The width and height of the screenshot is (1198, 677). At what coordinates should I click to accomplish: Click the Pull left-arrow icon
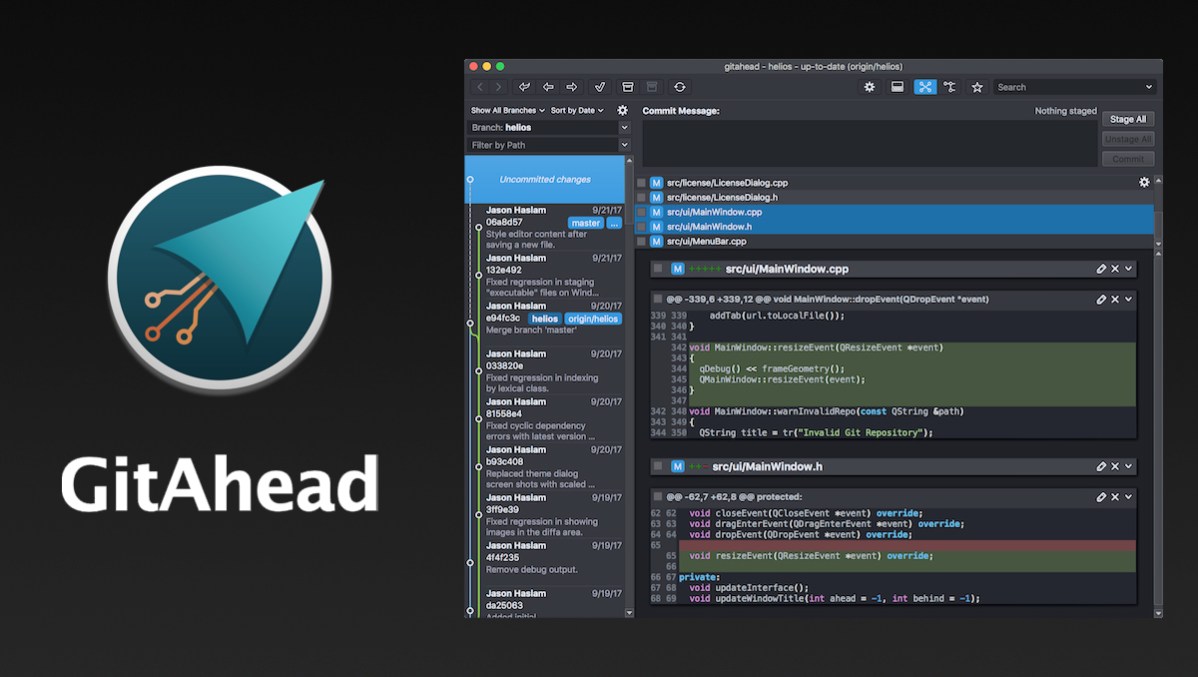pos(548,87)
